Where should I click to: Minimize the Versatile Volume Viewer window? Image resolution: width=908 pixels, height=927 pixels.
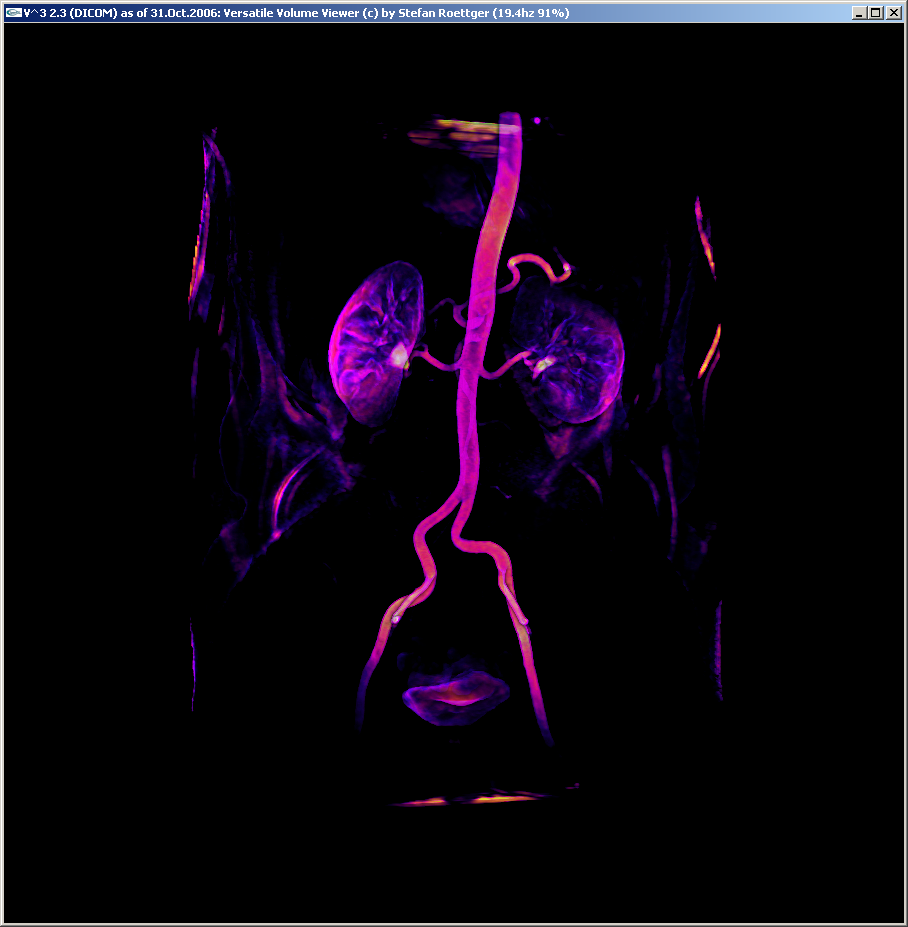click(x=860, y=12)
